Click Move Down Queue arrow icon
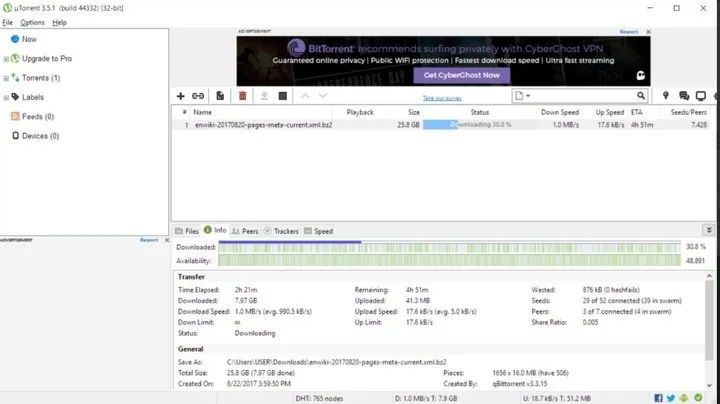The height and width of the screenshot is (404, 720). (323, 95)
